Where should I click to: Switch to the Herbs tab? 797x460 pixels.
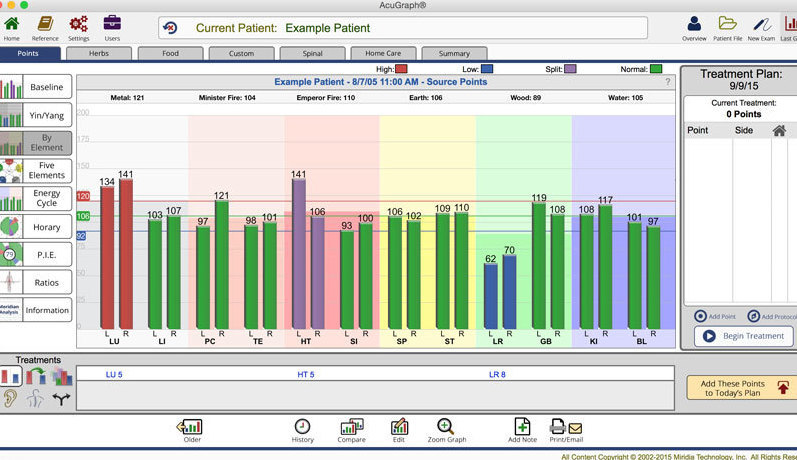click(99, 53)
